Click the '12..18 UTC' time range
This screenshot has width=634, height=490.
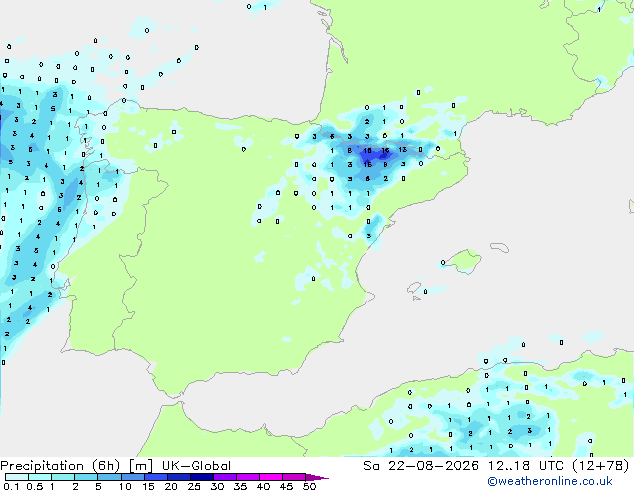[526, 466]
